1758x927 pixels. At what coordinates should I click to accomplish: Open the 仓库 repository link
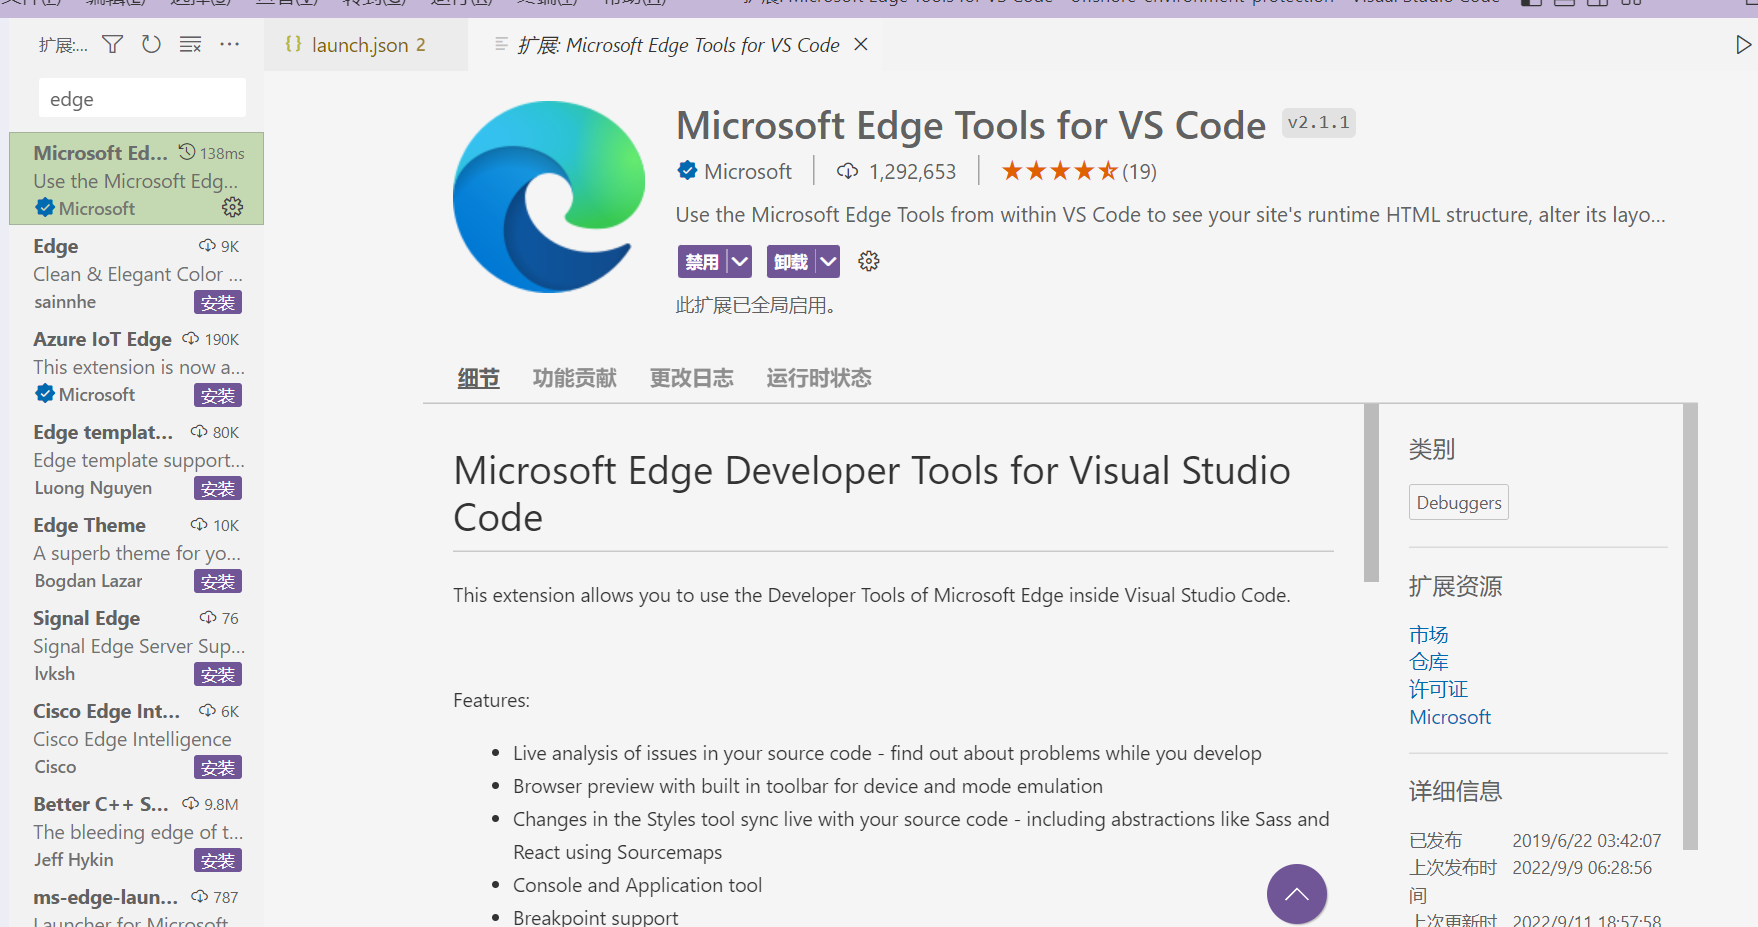(1428, 661)
